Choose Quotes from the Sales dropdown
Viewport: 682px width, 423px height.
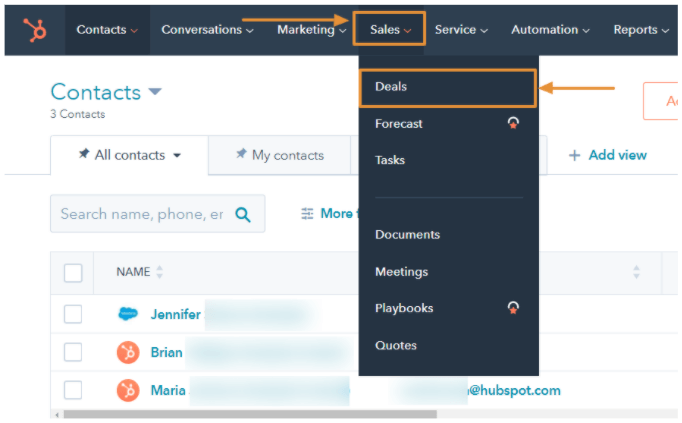396,346
